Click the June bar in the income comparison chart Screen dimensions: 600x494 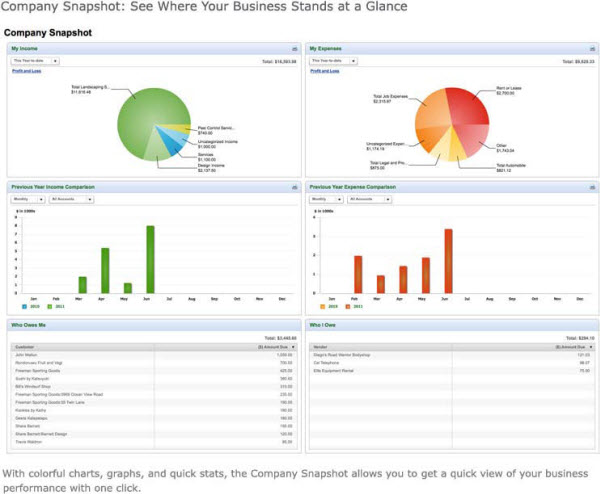[x=150, y=259]
